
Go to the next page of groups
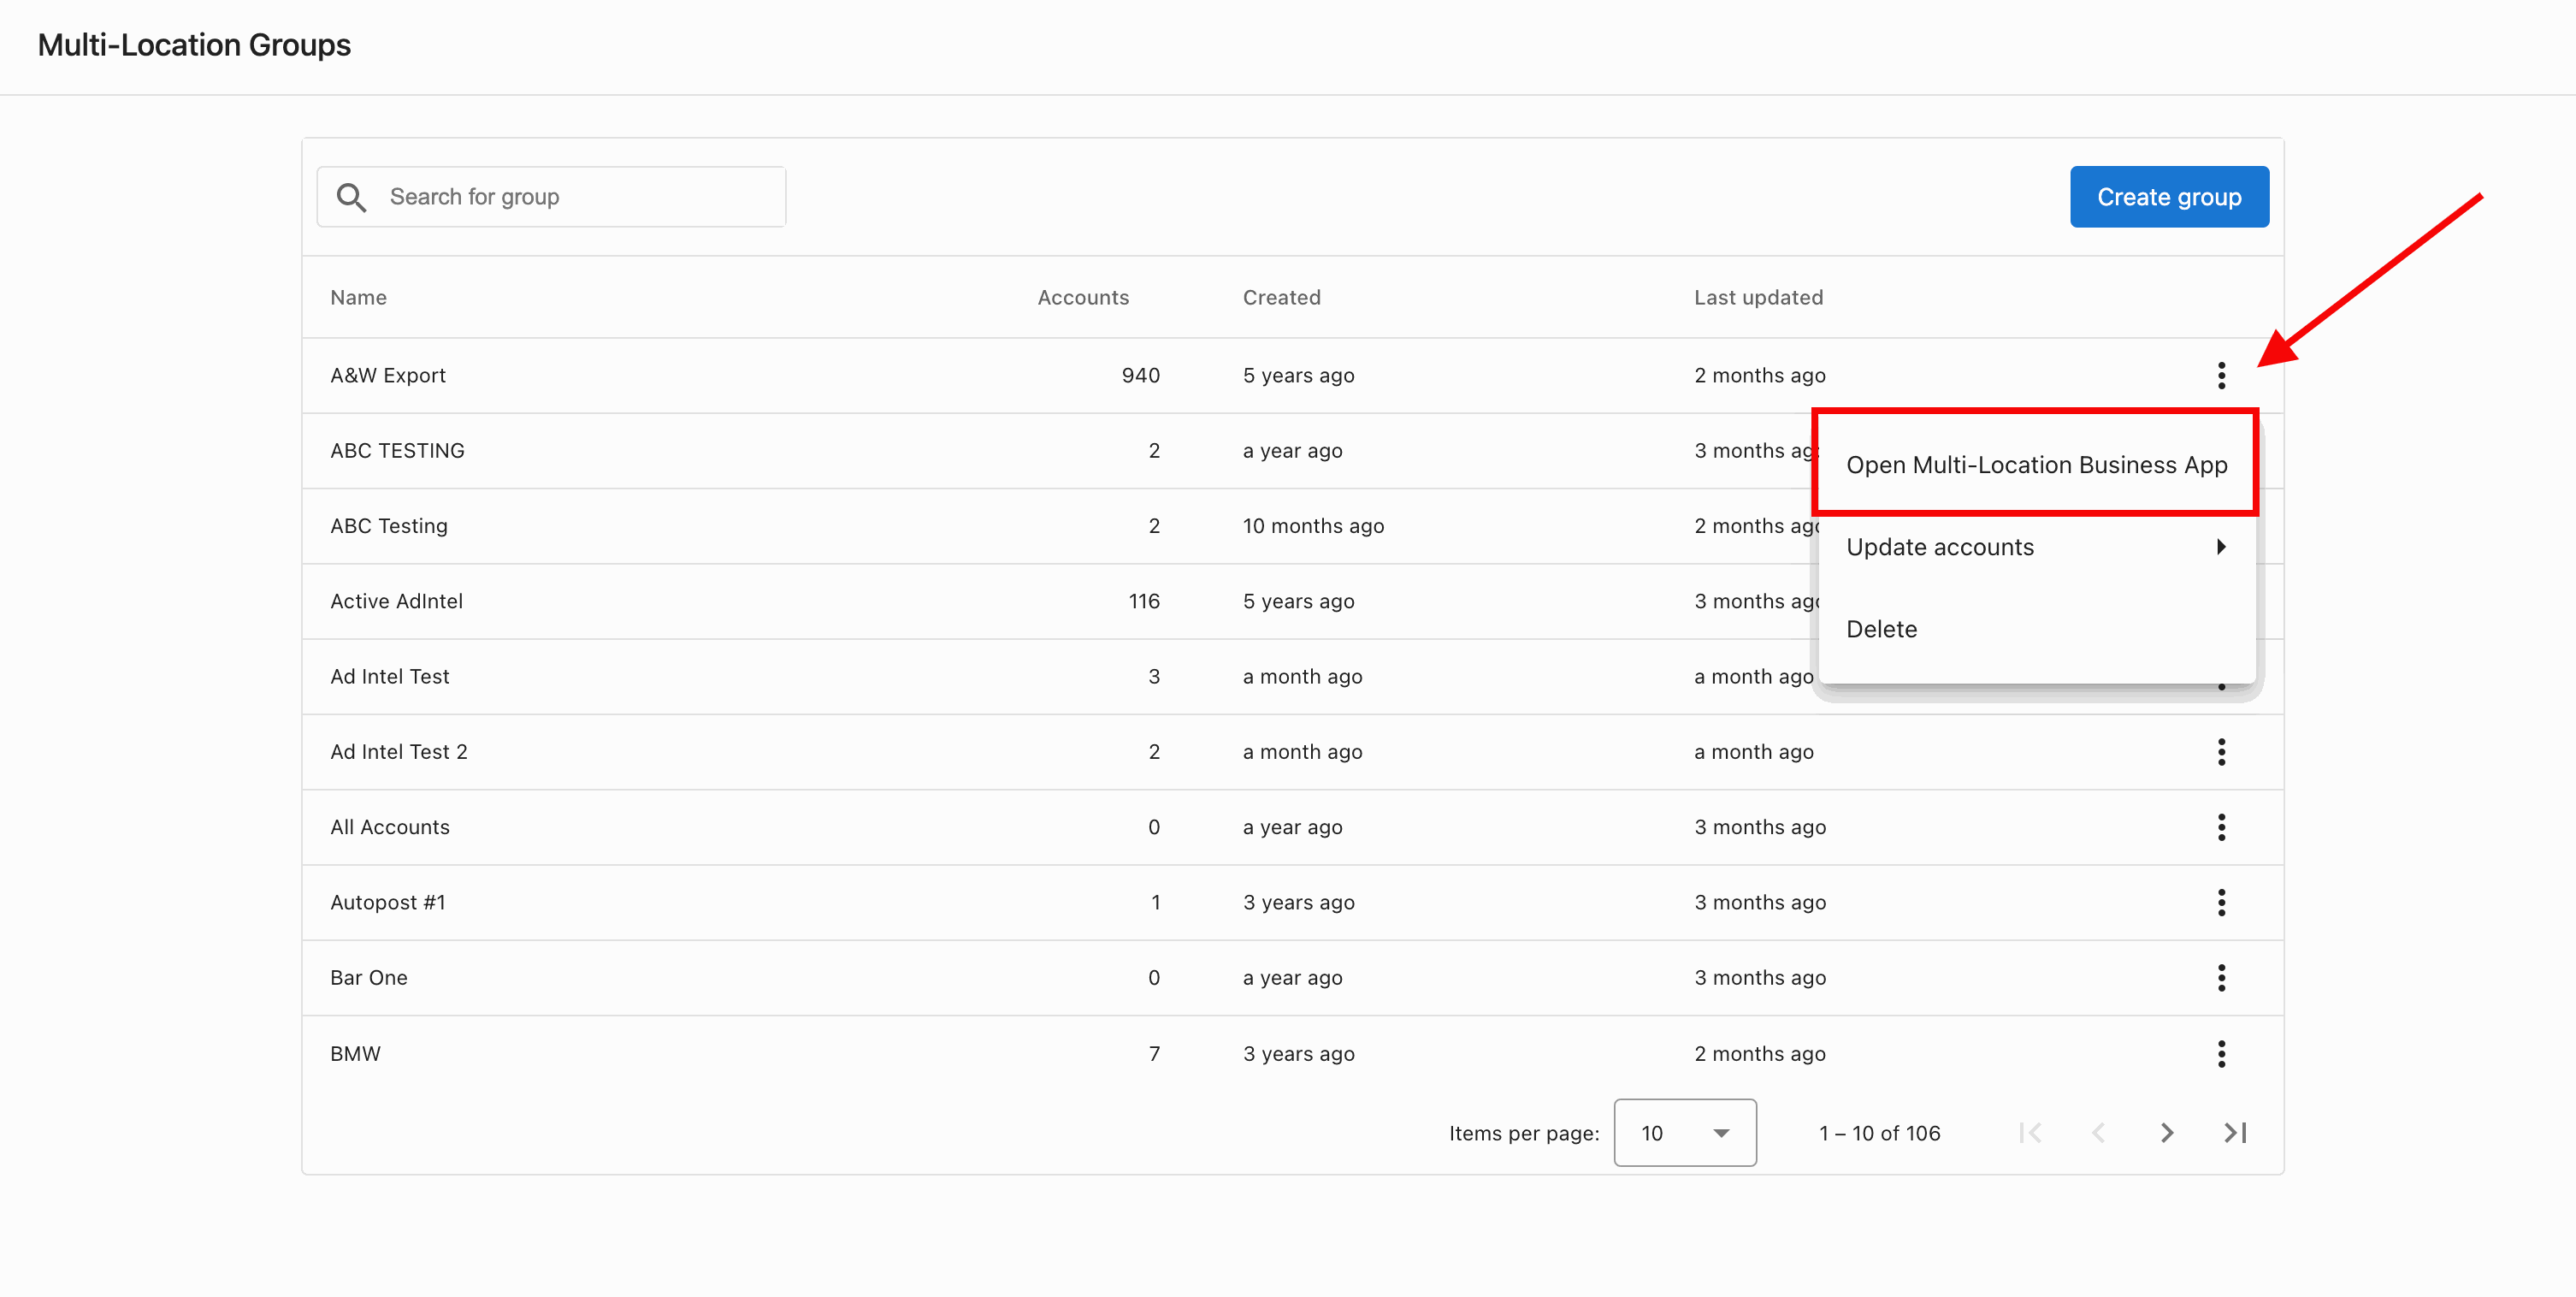click(2166, 1133)
